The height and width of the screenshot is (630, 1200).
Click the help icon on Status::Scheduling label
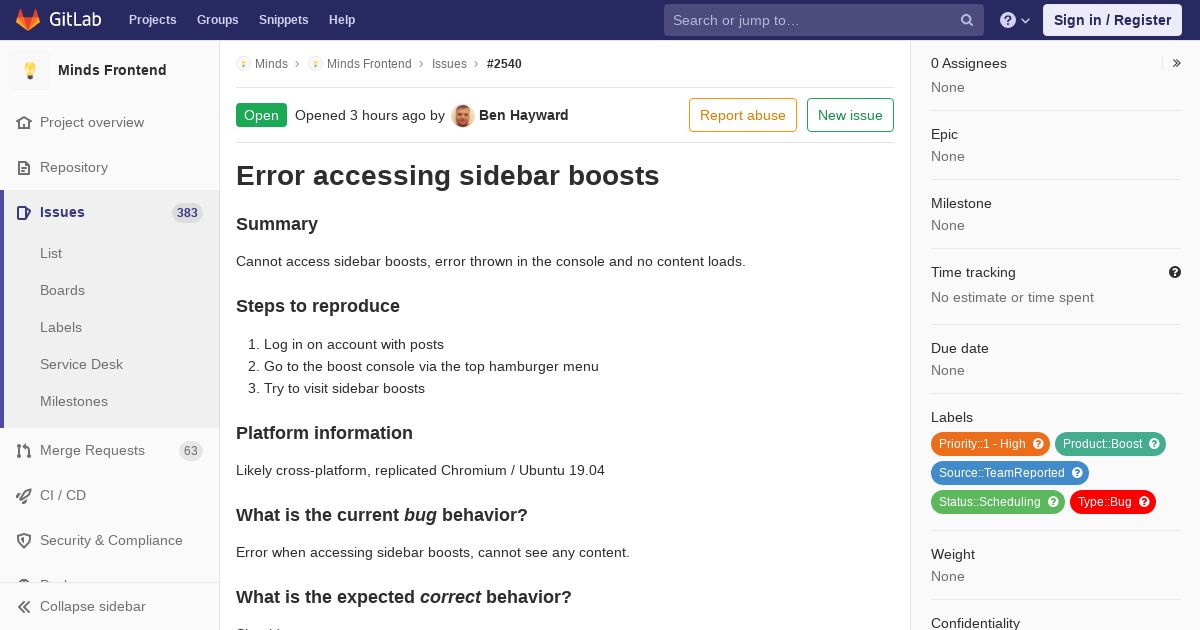pyautogui.click(x=1053, y=502)
